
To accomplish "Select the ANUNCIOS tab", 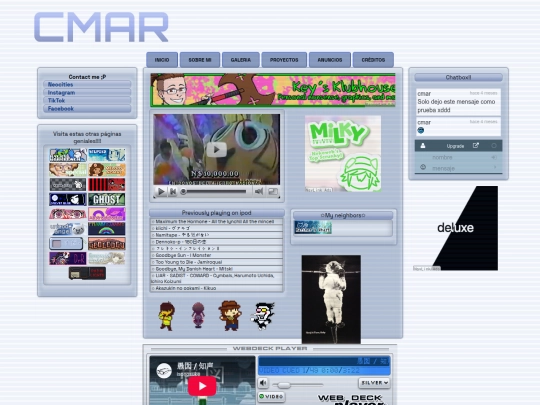I will point(330,60).
